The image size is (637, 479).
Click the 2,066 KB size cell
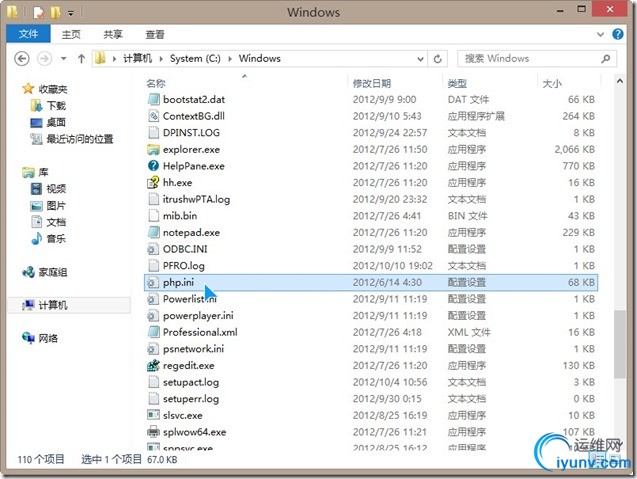(x=574, y=150)
